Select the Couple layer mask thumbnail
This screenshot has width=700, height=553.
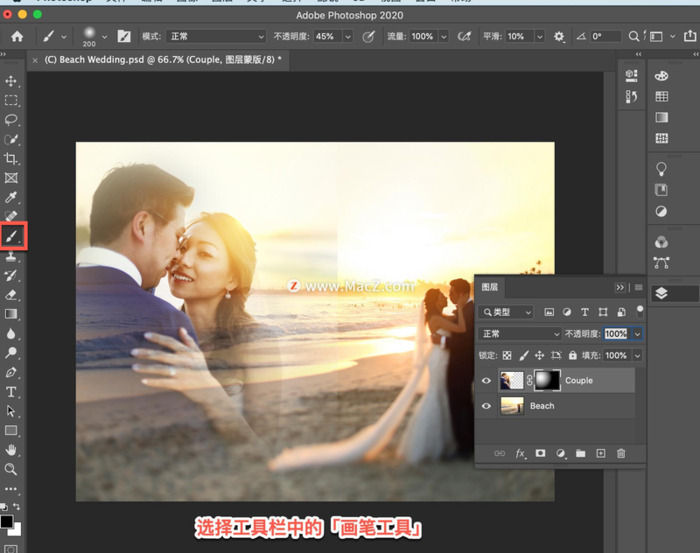548,381
